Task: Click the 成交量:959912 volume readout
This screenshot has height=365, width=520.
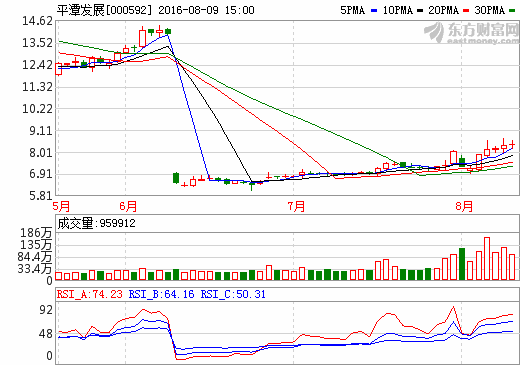Action: (x=97, y=223)
